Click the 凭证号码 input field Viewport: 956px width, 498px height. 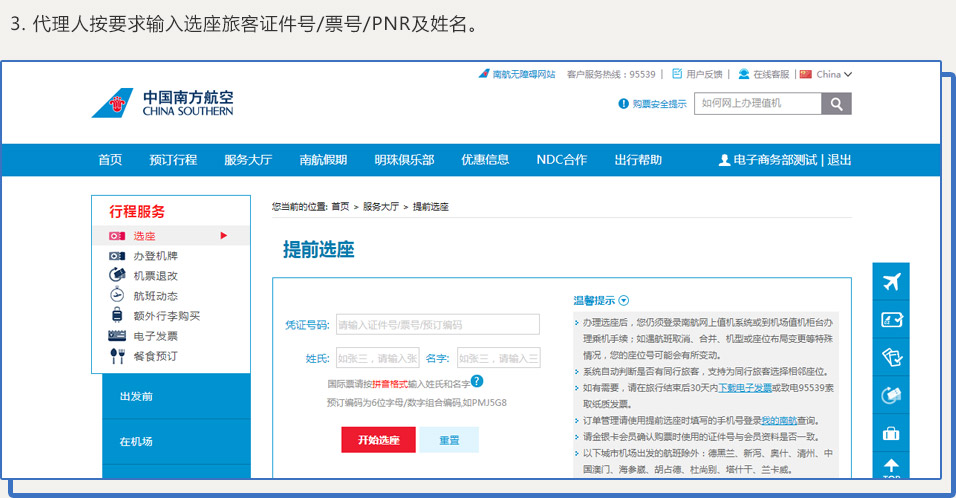pyautogui.click(x=437, y=325)
